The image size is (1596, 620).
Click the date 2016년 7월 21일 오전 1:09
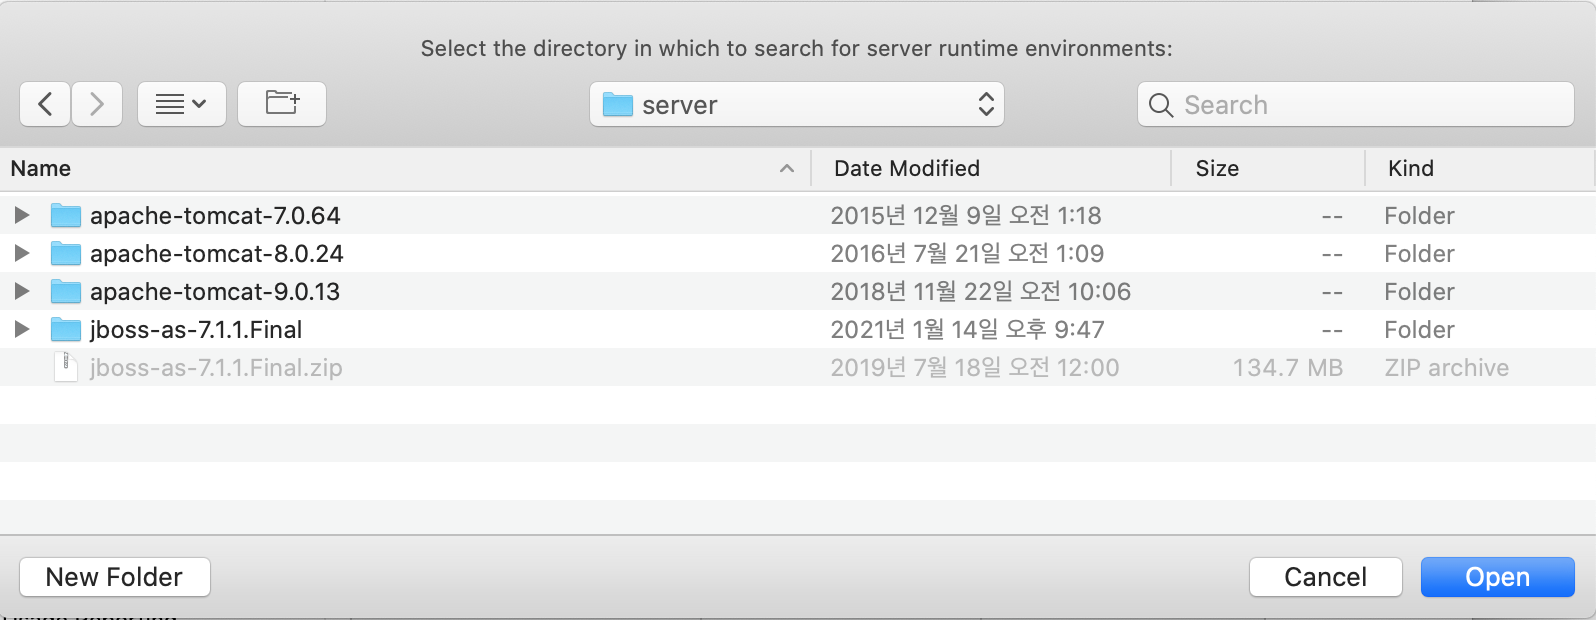(967, 253)
